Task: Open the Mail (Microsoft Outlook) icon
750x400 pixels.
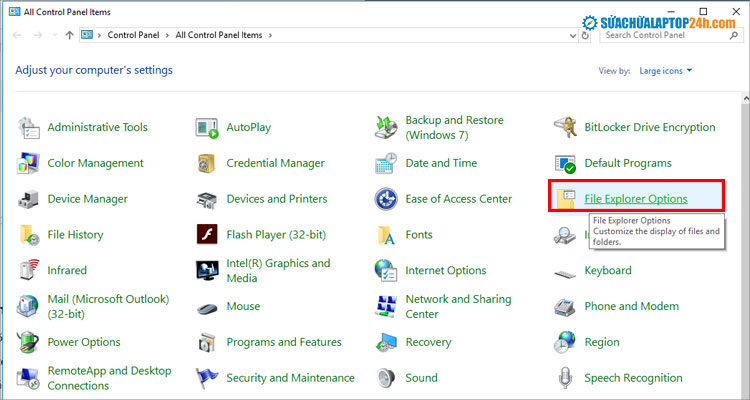Action: point(28,306)
